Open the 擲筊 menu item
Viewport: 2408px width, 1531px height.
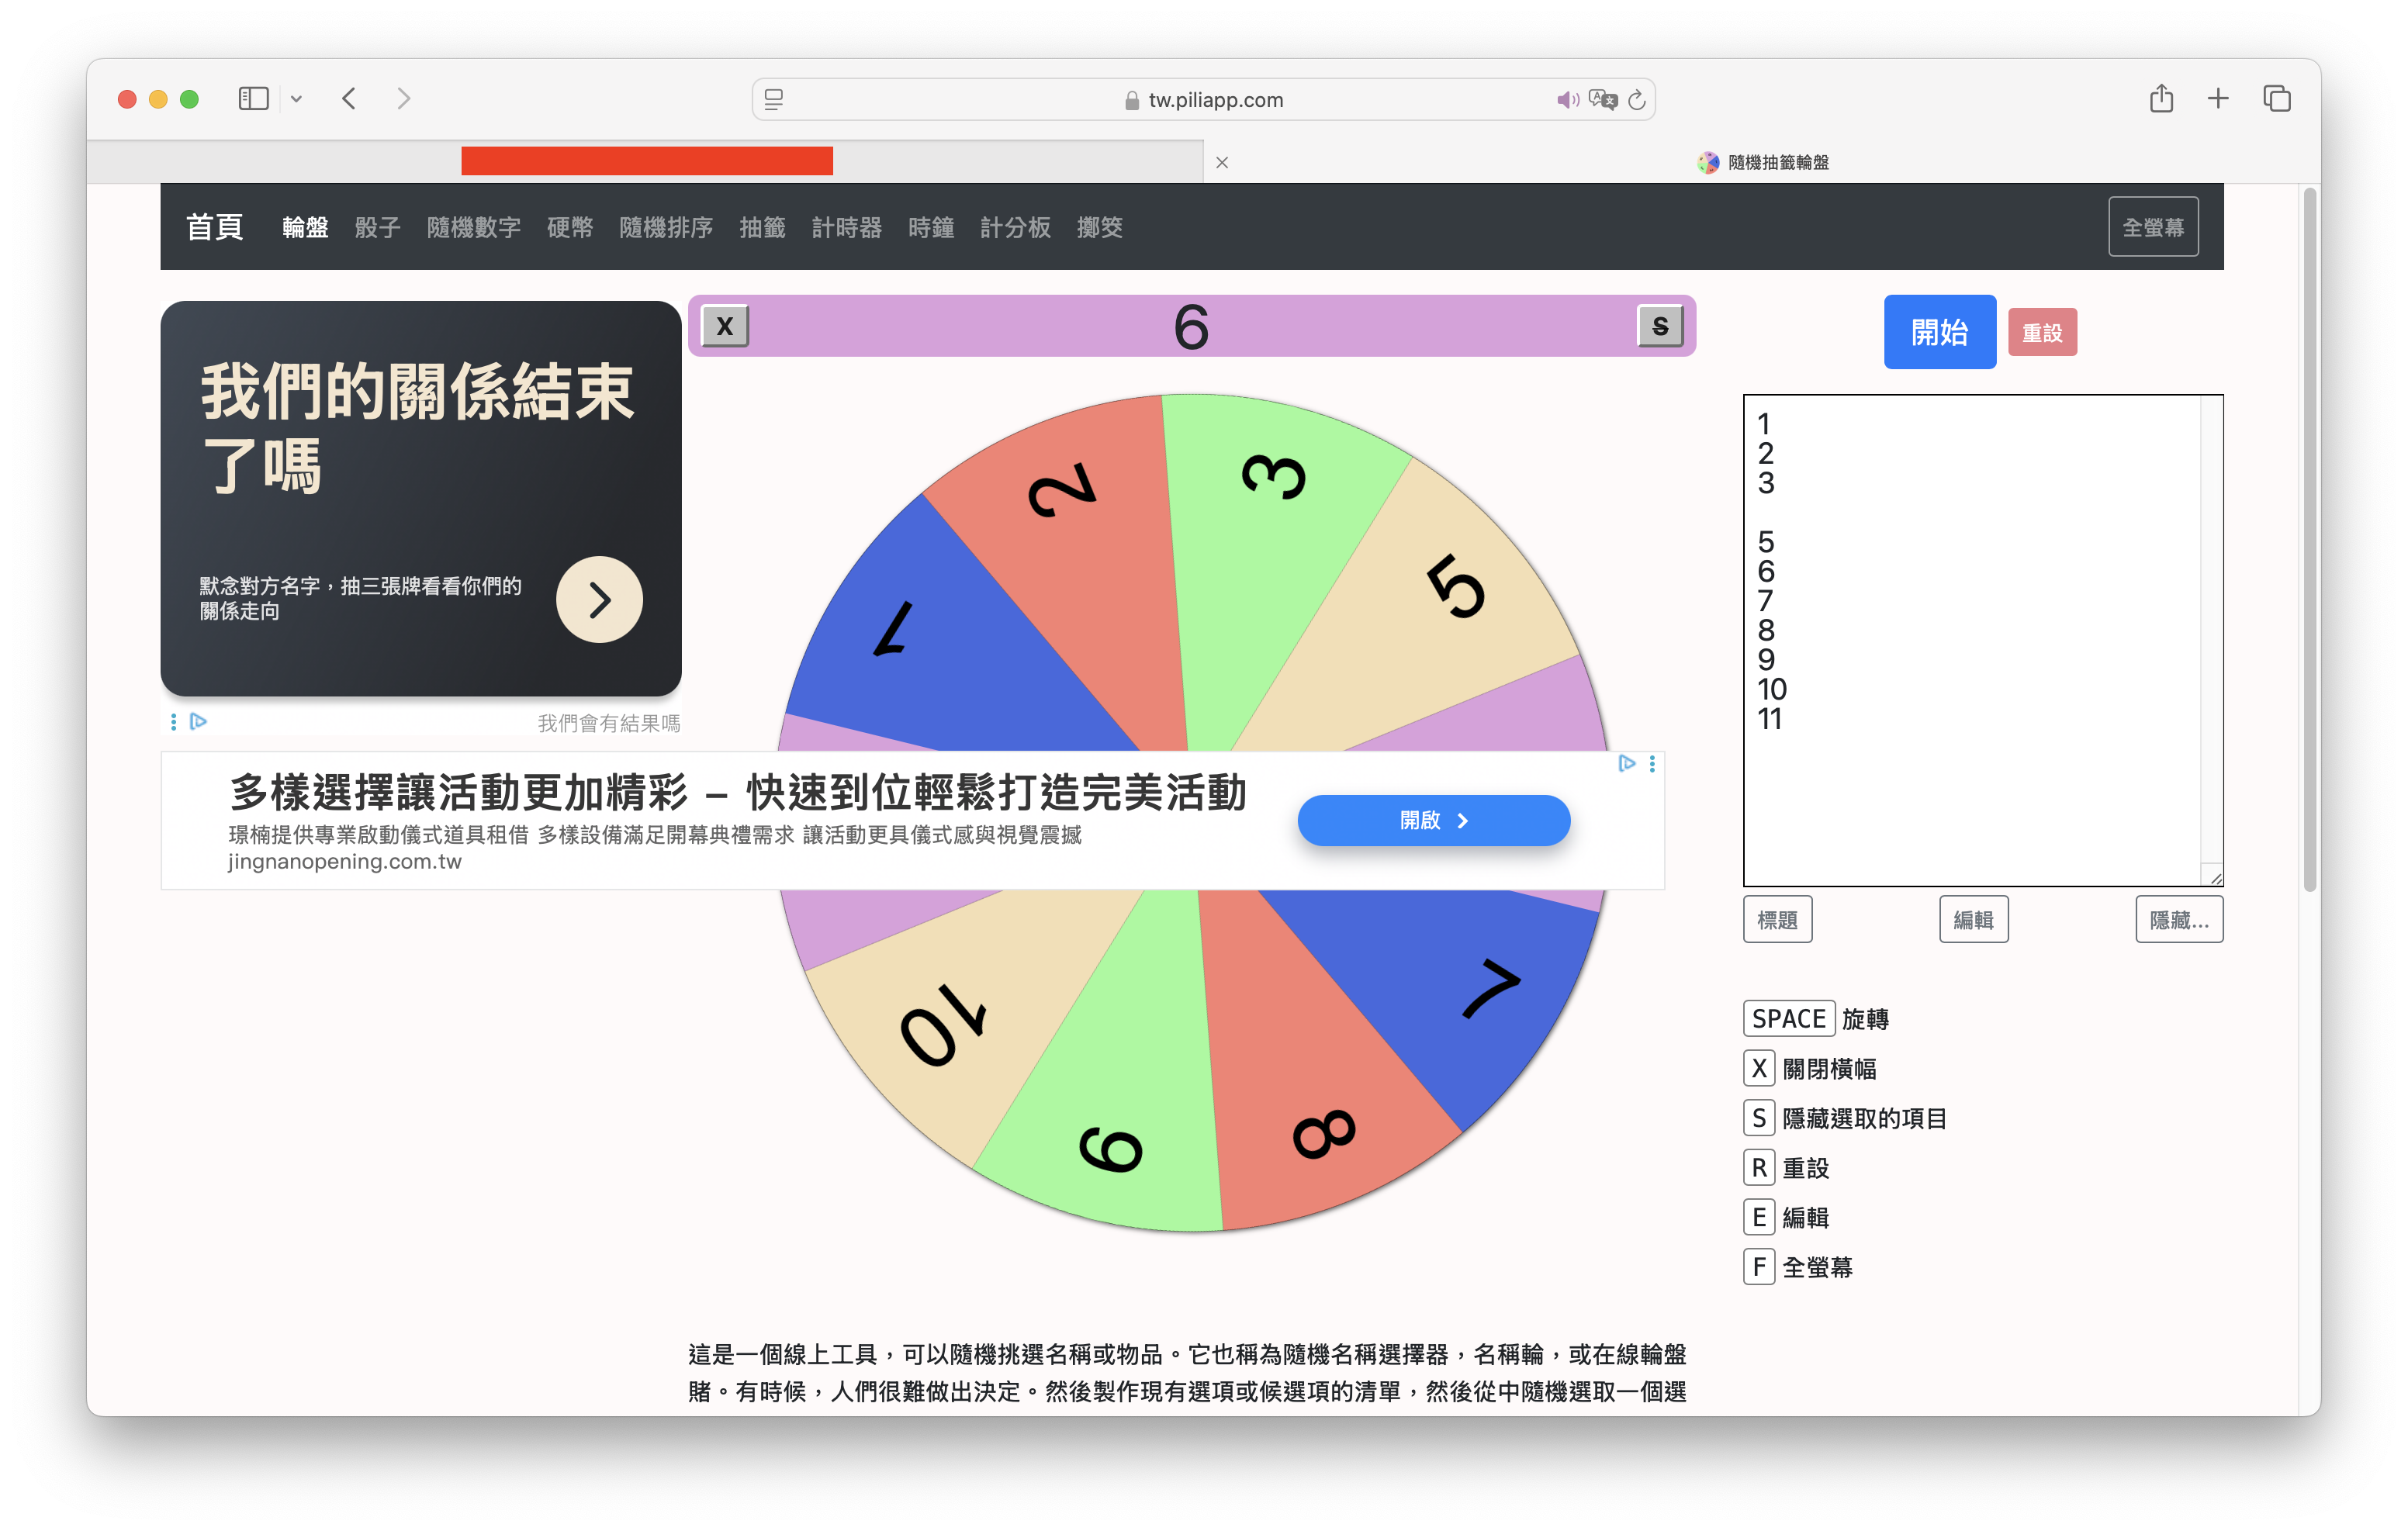(1100, 228)
